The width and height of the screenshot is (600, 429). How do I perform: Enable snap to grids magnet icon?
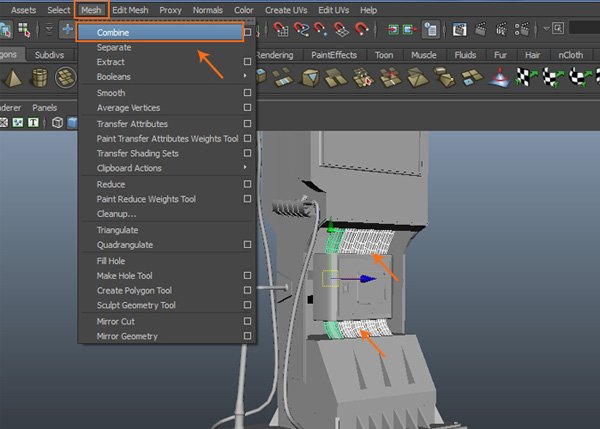[281, 29]
